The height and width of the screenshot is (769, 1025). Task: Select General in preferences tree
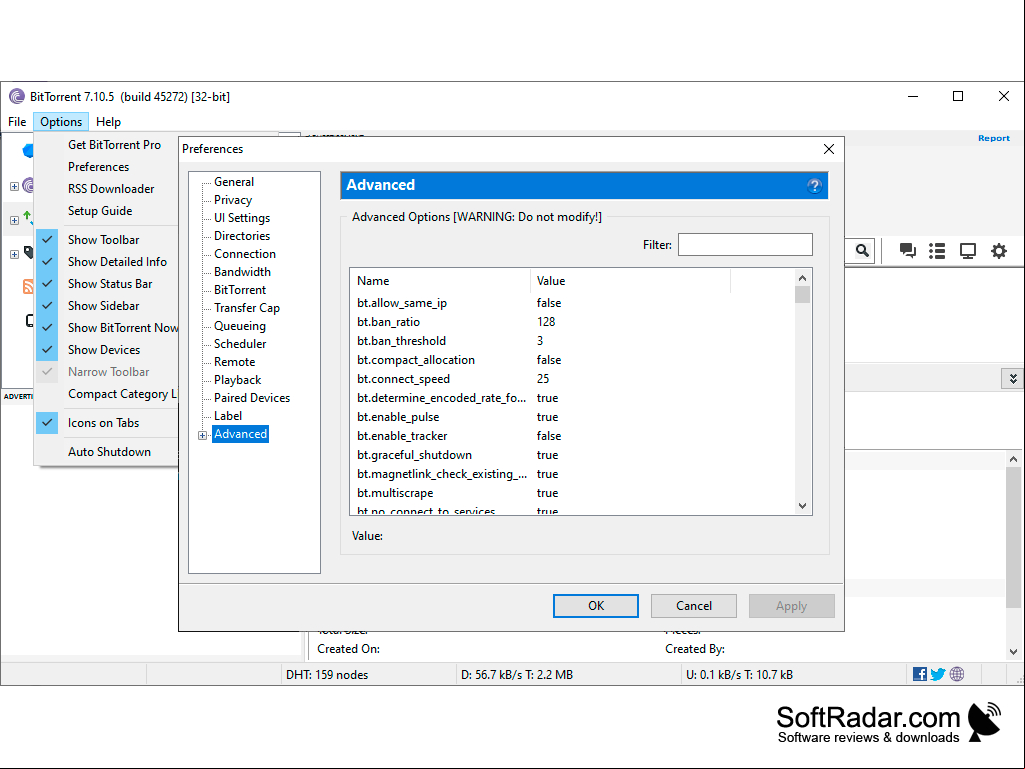pyautogui.click(x=234, y=182)
